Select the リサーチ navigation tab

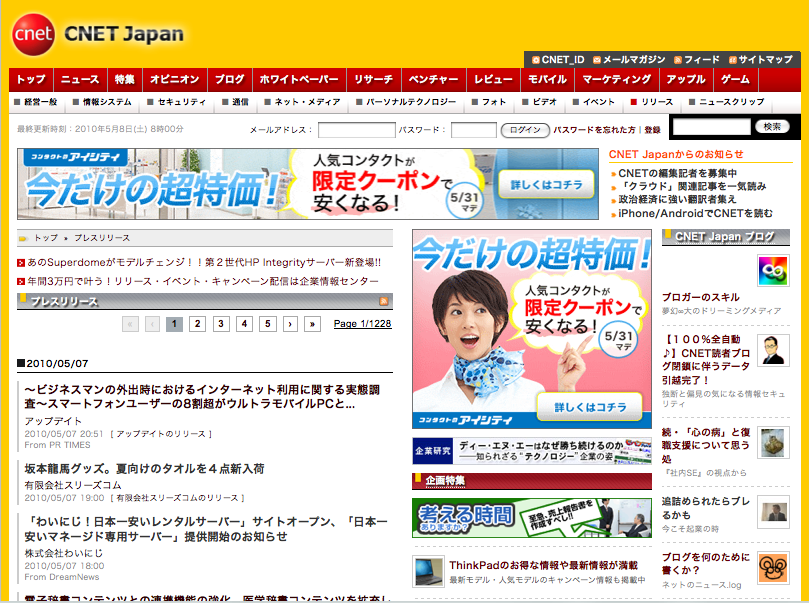[374, 79]
